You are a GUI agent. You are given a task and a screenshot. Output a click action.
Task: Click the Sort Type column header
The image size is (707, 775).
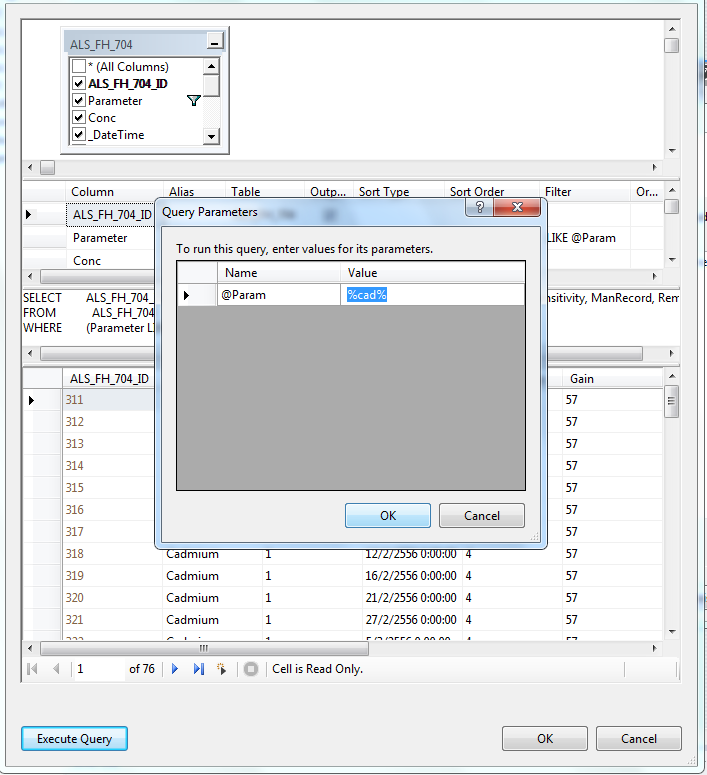398,192
